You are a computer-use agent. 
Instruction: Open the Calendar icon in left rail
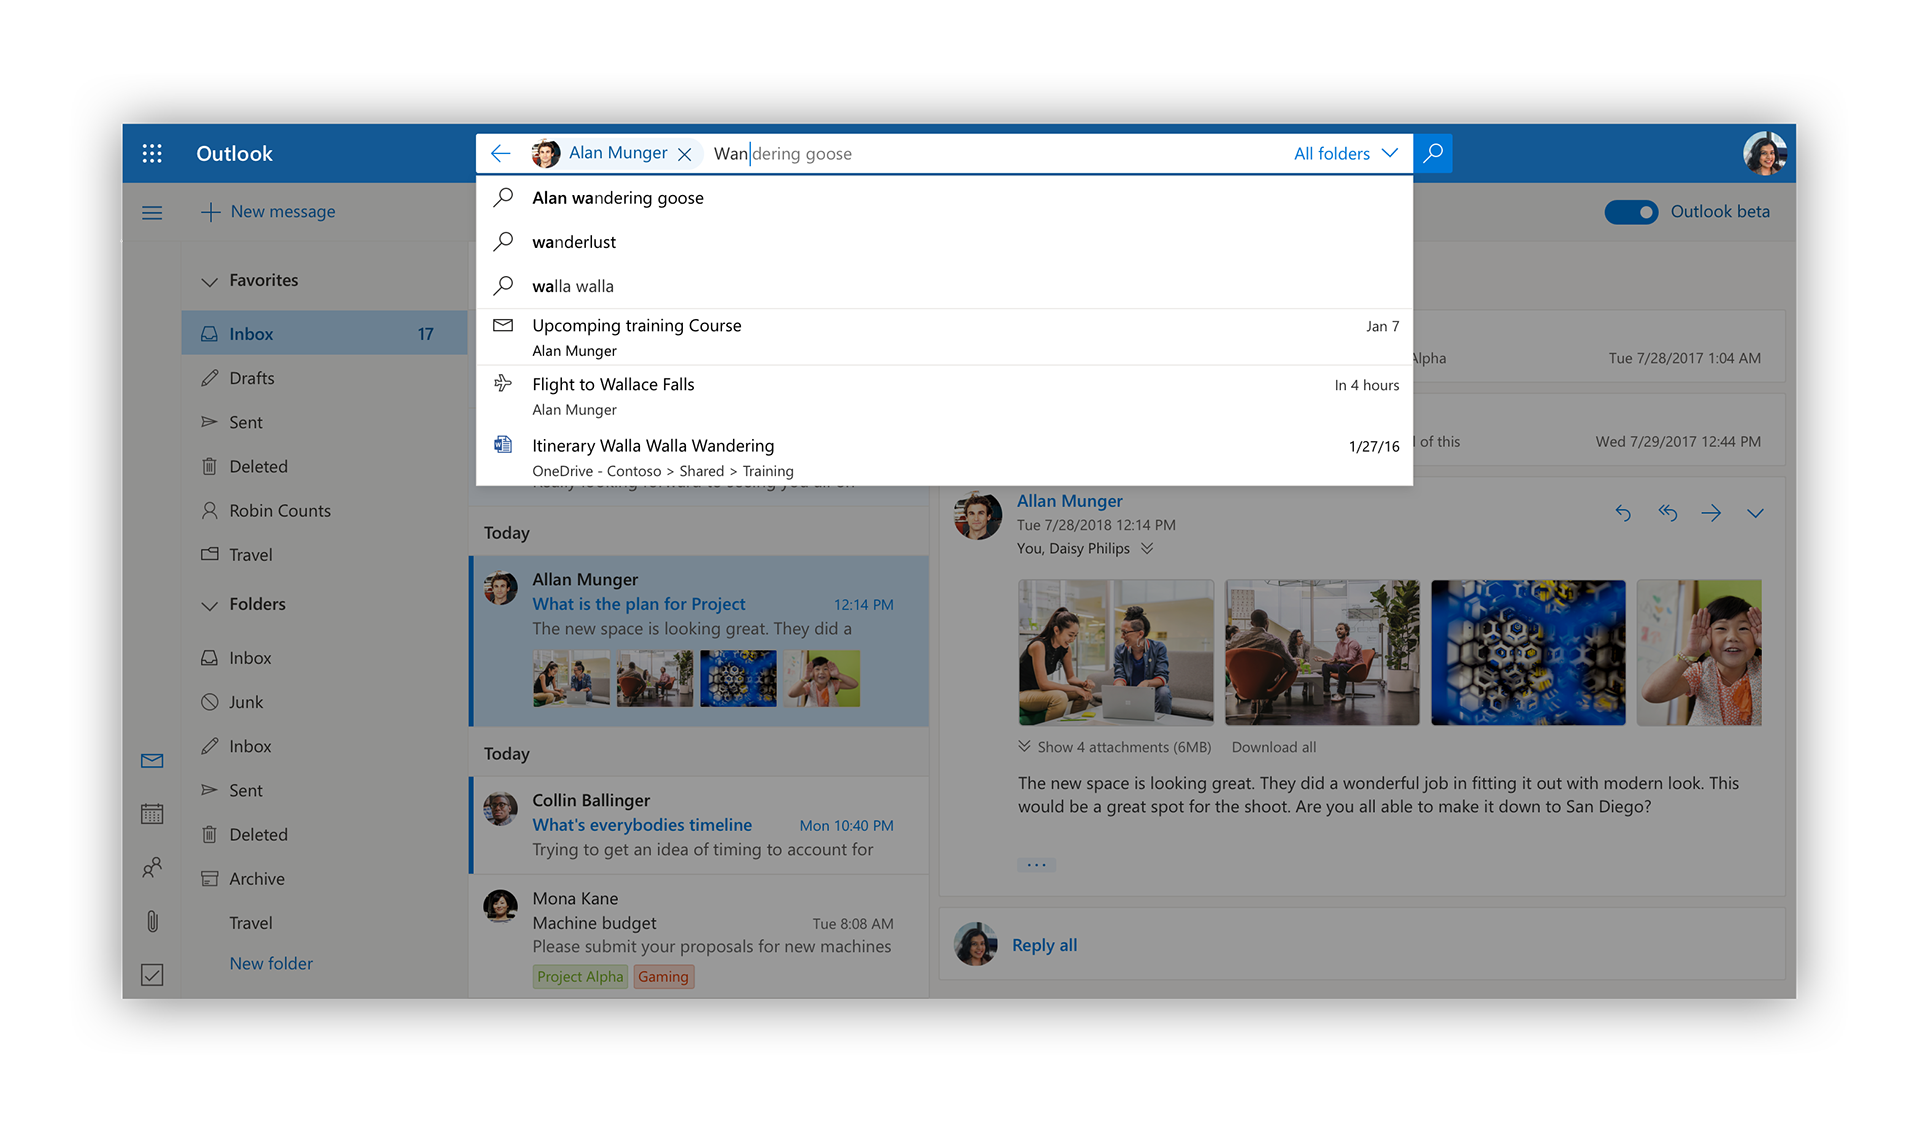152,814
